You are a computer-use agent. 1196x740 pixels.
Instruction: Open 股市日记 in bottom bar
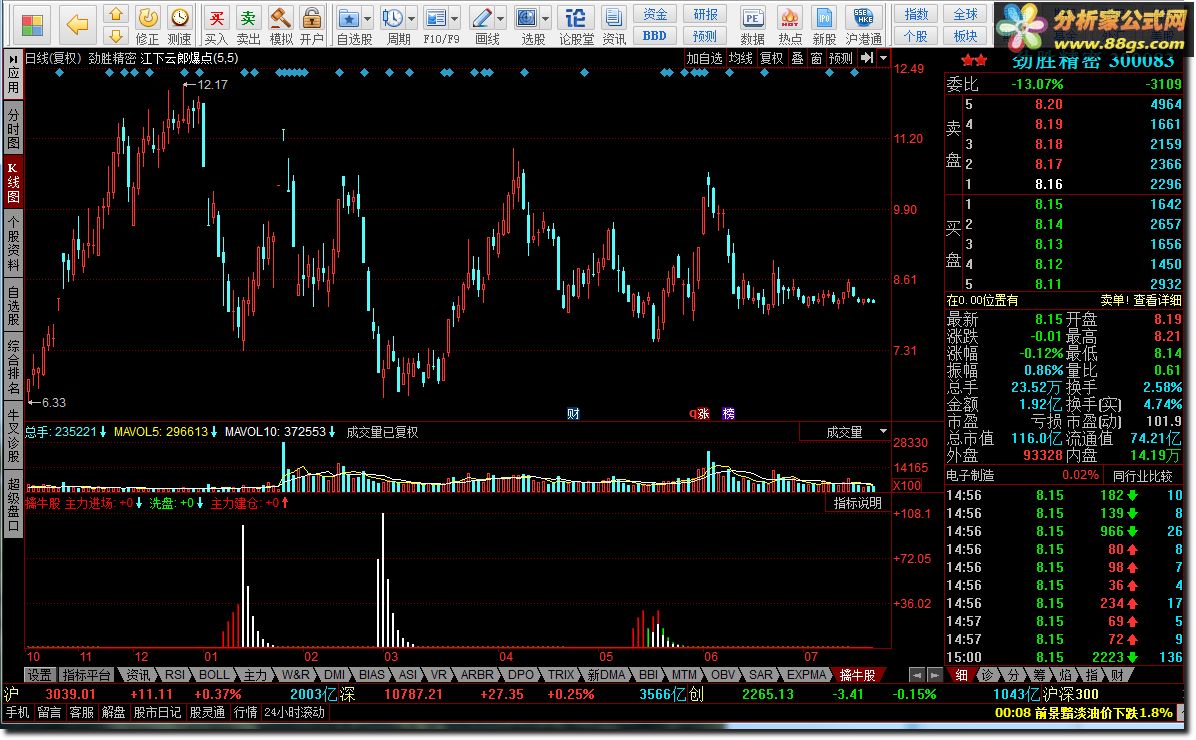(157, 712)
